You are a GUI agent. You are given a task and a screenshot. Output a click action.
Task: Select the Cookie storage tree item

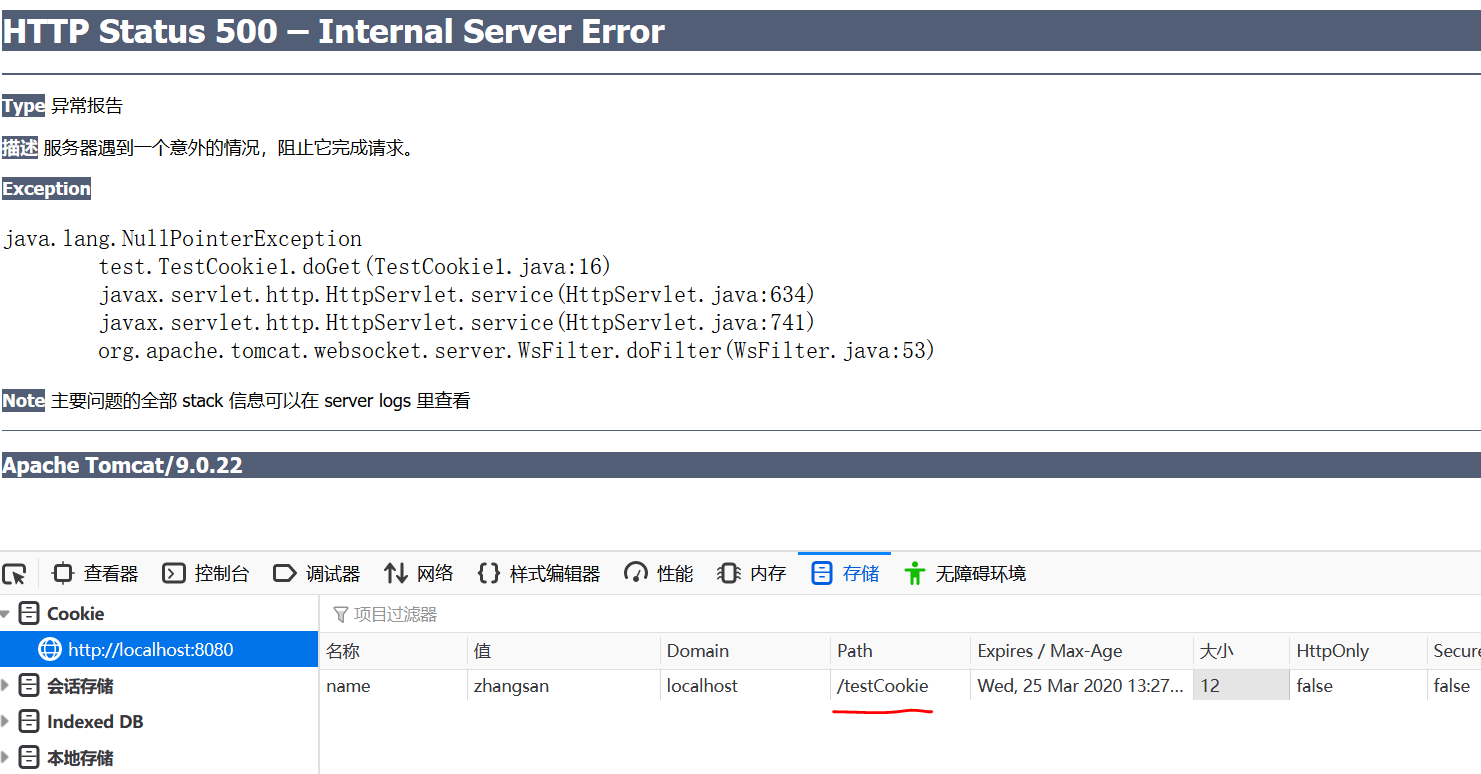[x=159, y=614]
